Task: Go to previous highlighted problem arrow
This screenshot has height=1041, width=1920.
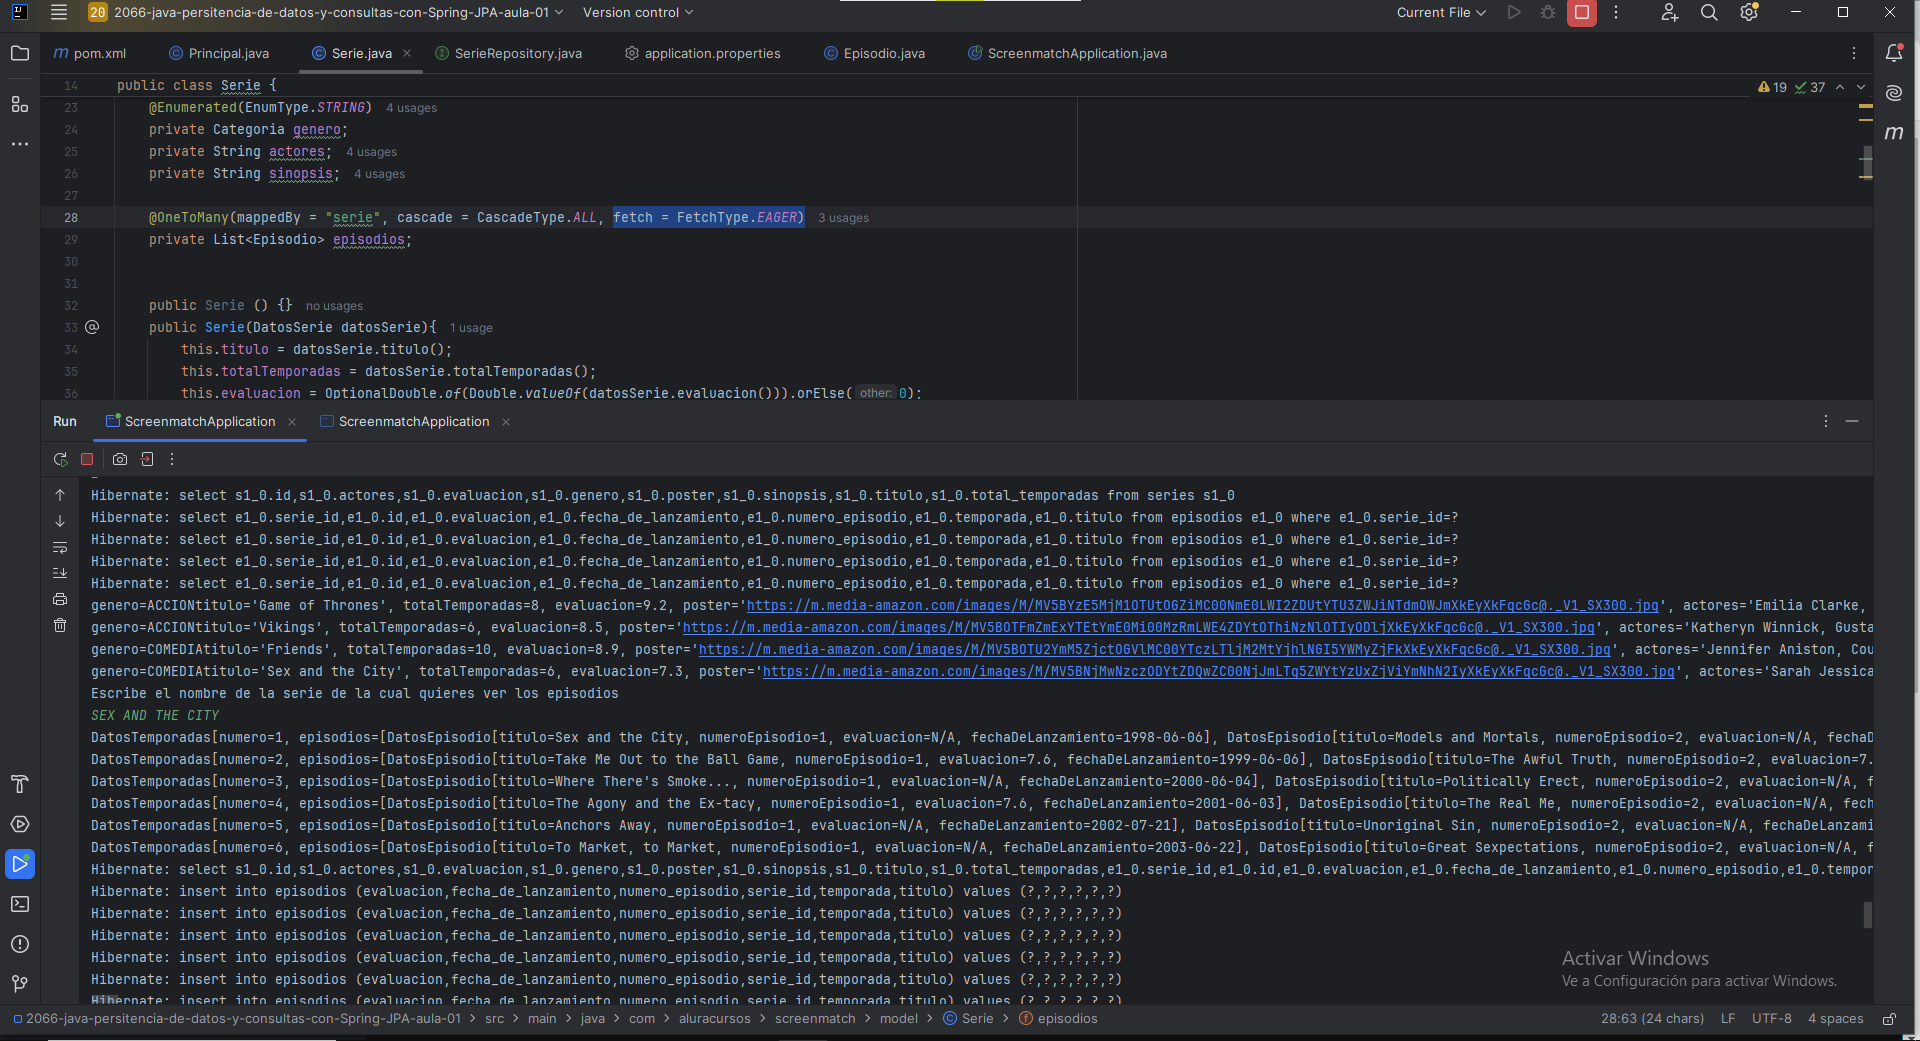Action: click(x=1840, y=87)
